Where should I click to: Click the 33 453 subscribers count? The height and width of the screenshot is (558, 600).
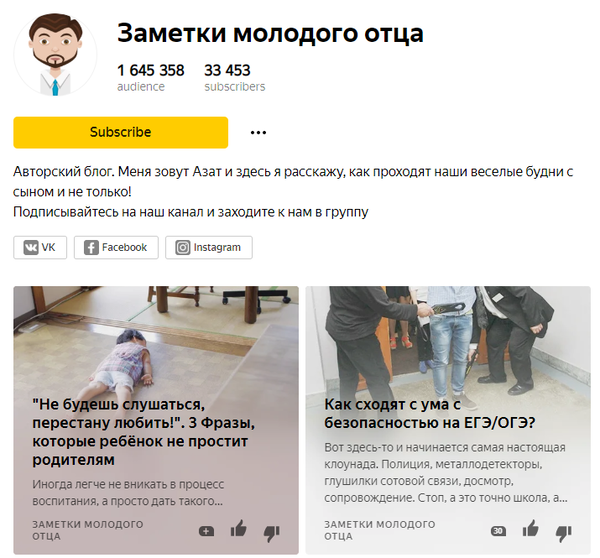point(227,70)
